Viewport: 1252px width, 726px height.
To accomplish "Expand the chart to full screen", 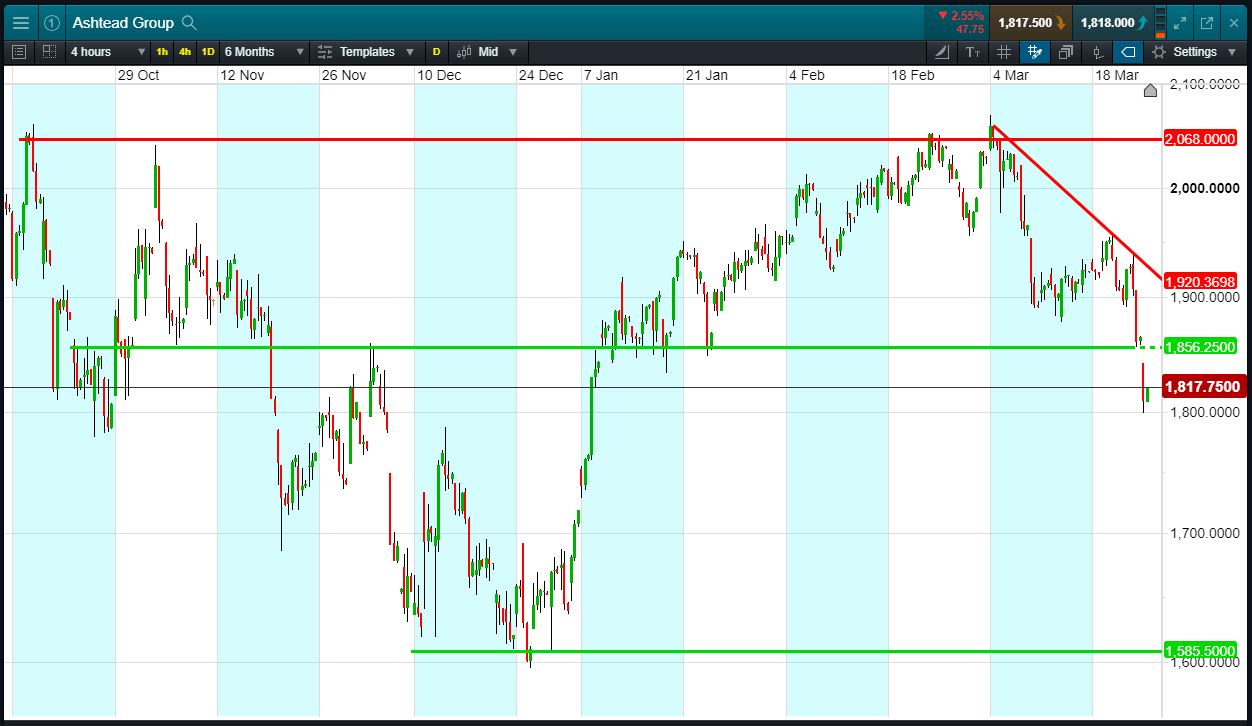I will [x=1179, y=22].
